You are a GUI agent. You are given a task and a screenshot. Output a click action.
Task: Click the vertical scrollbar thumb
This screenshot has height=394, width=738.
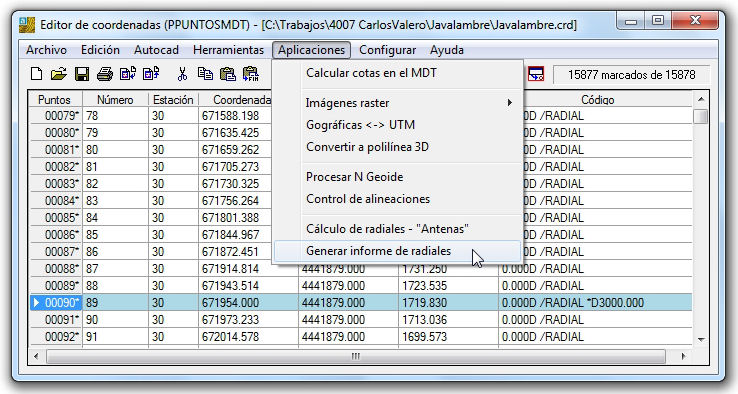[x=701, y=116]
